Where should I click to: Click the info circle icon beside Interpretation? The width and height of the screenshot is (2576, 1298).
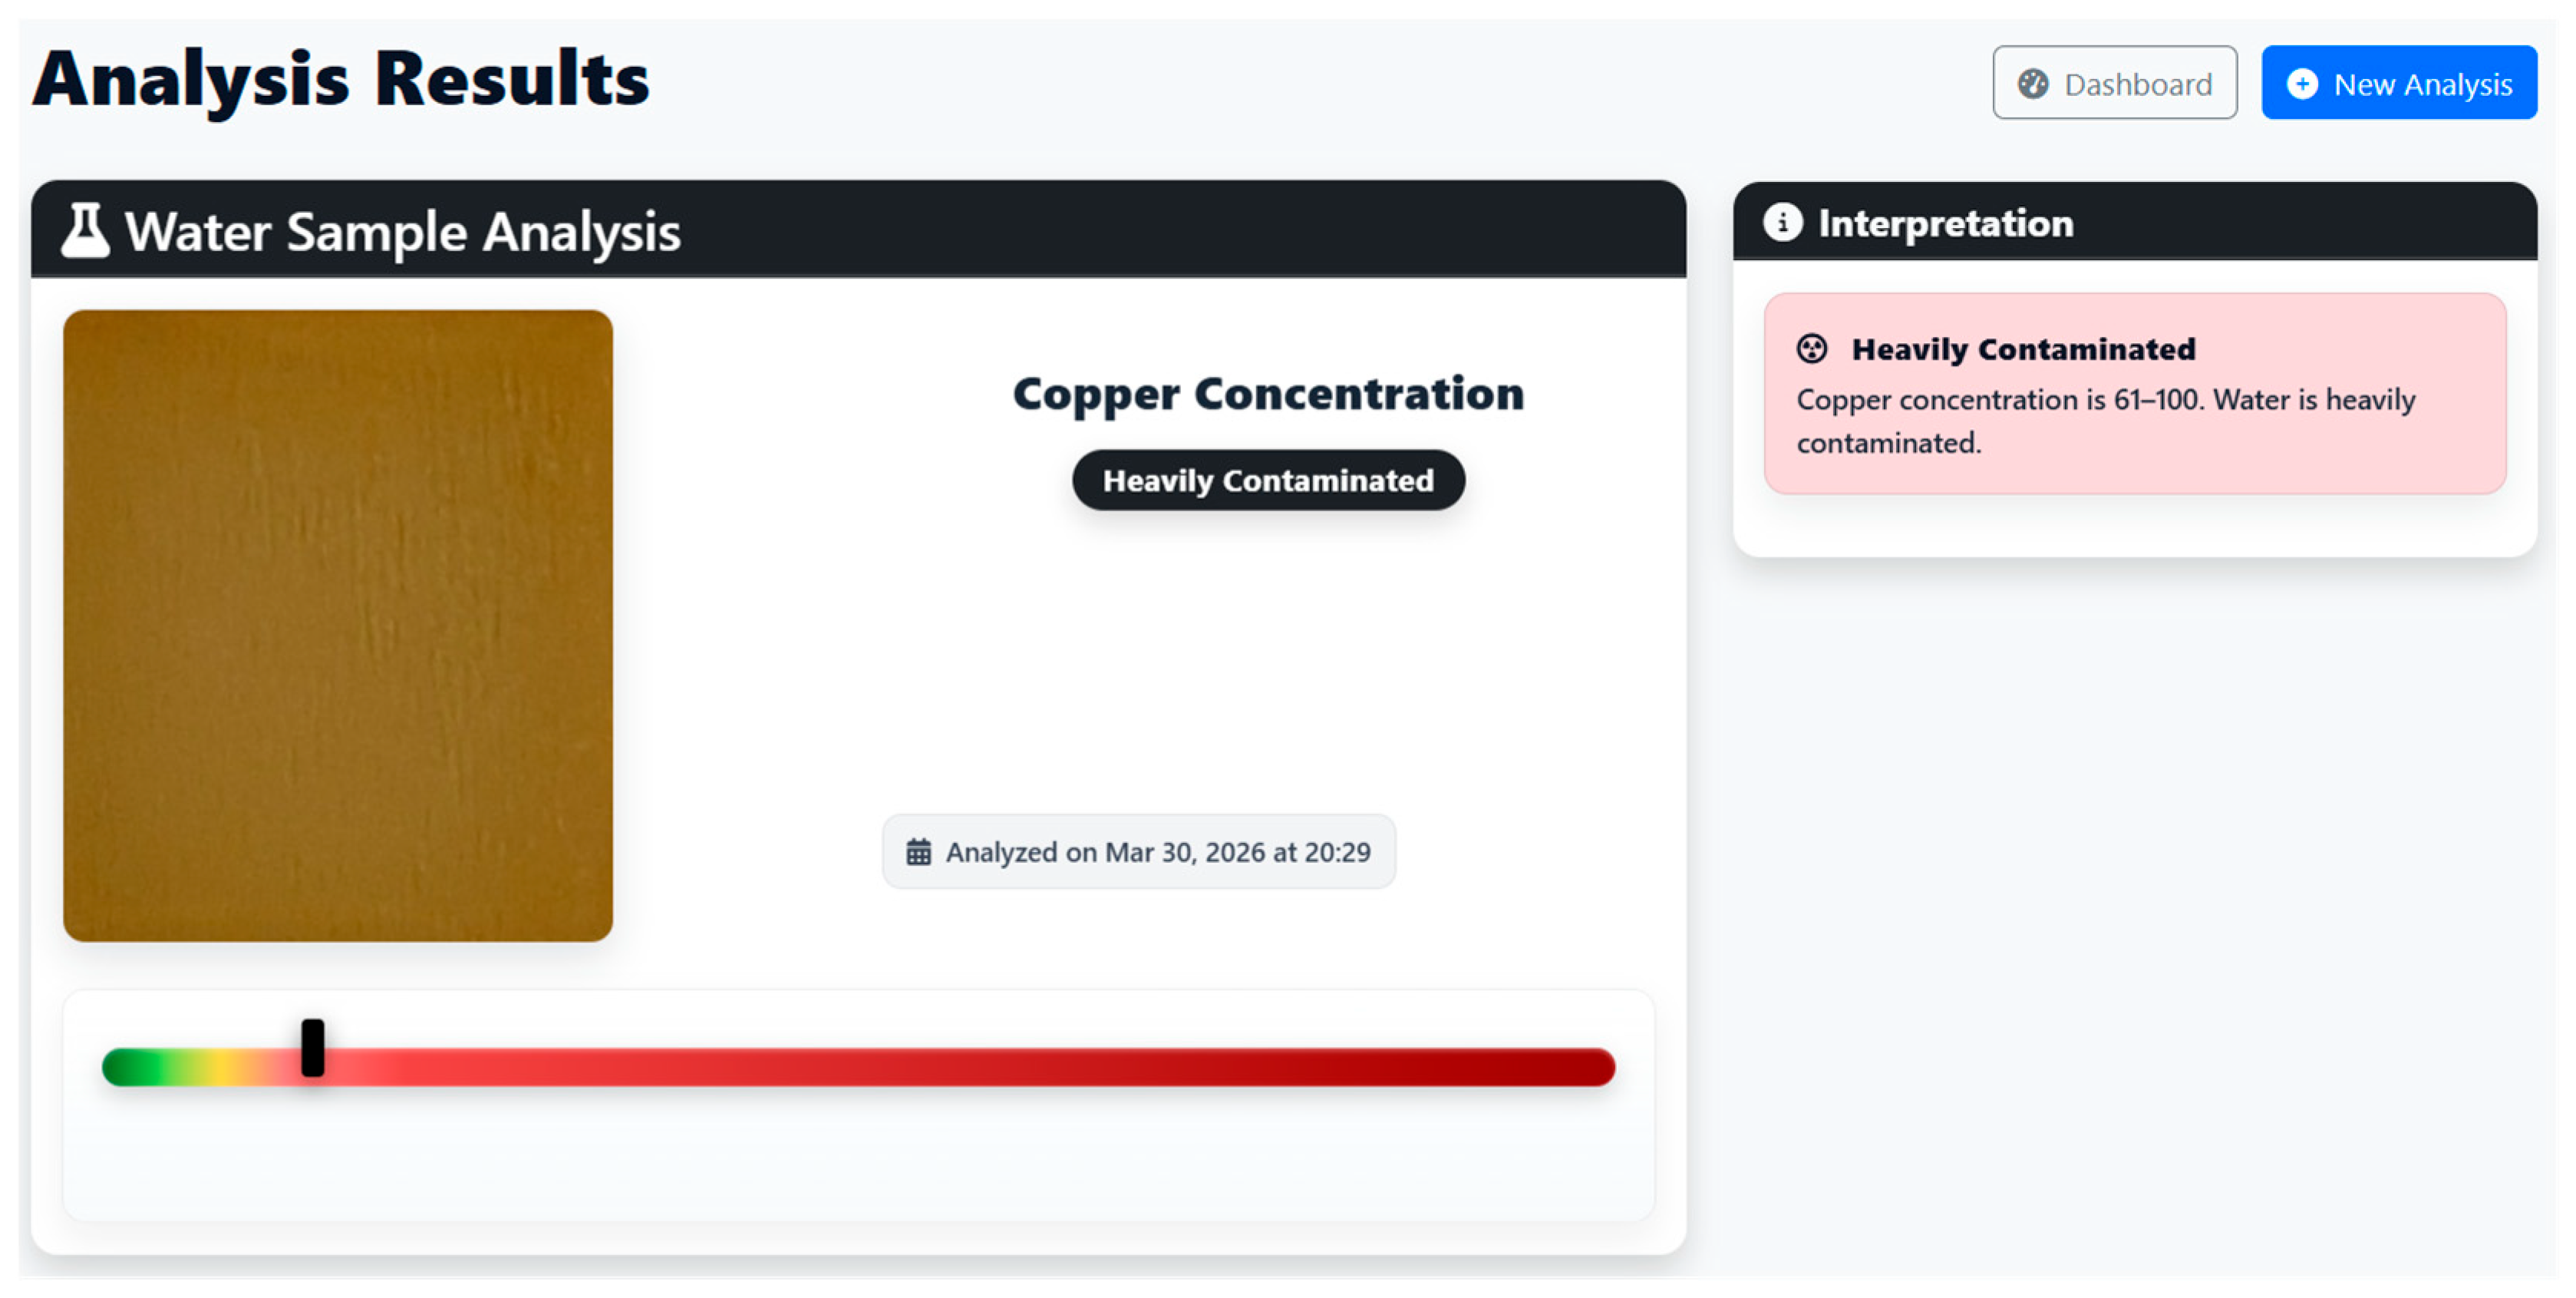tap(1782, 222)
